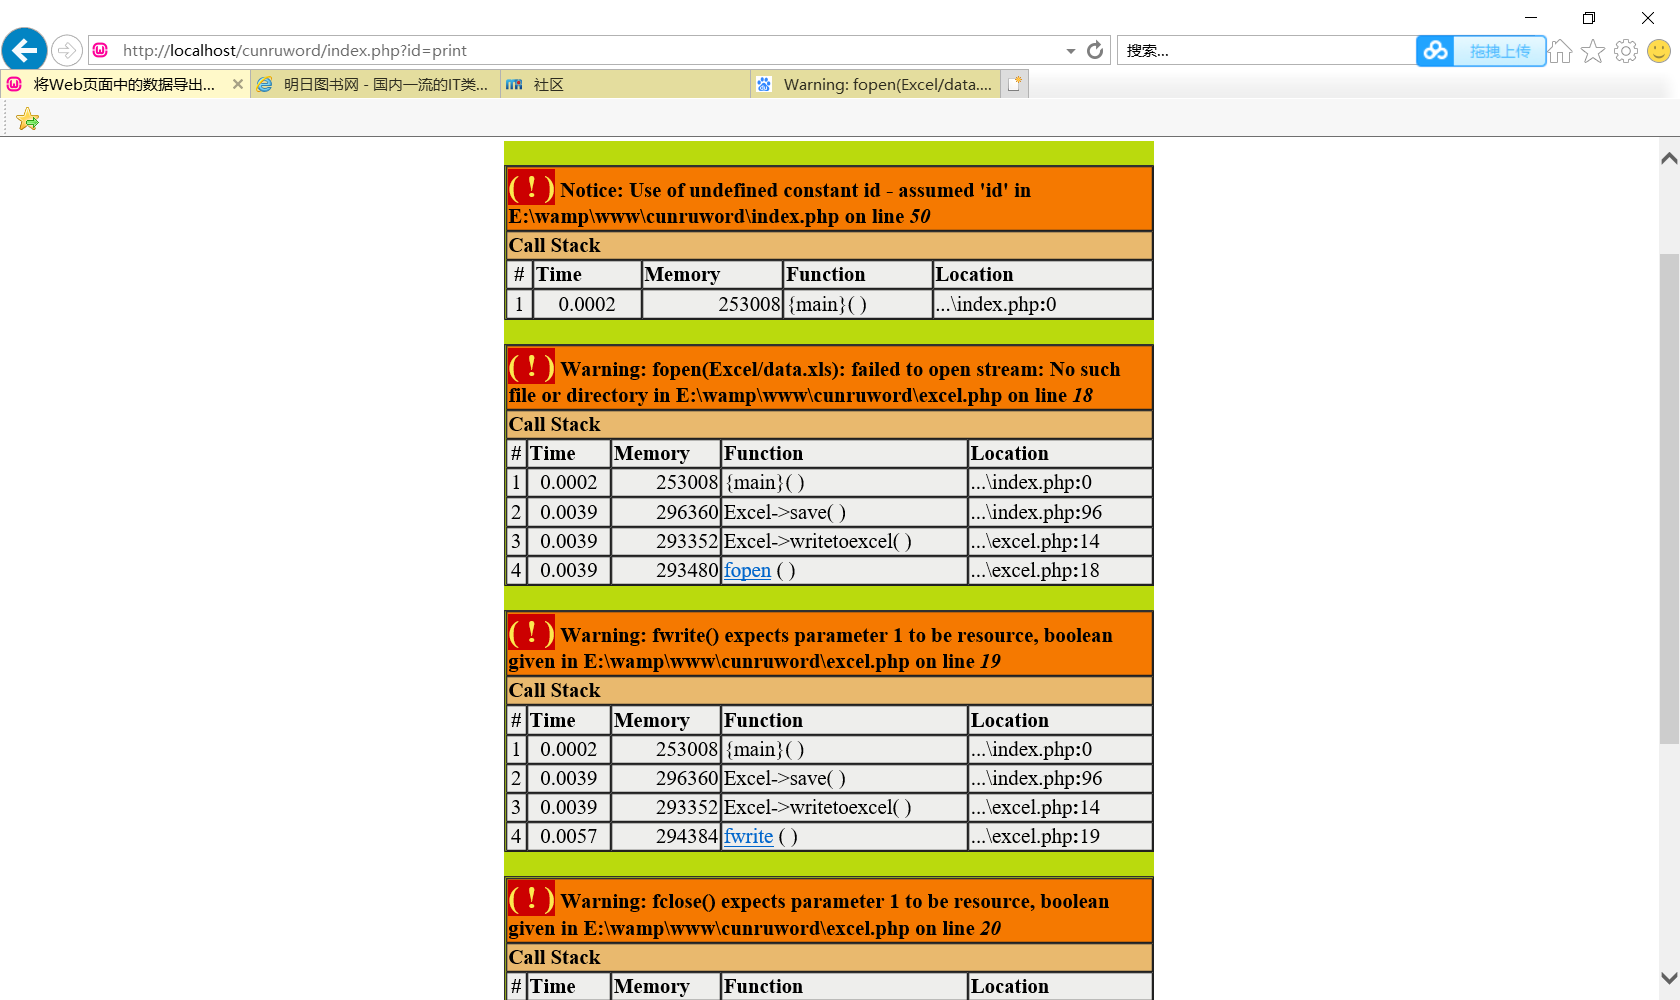Click the smiley face feedback icon

tap(1659, 51)
